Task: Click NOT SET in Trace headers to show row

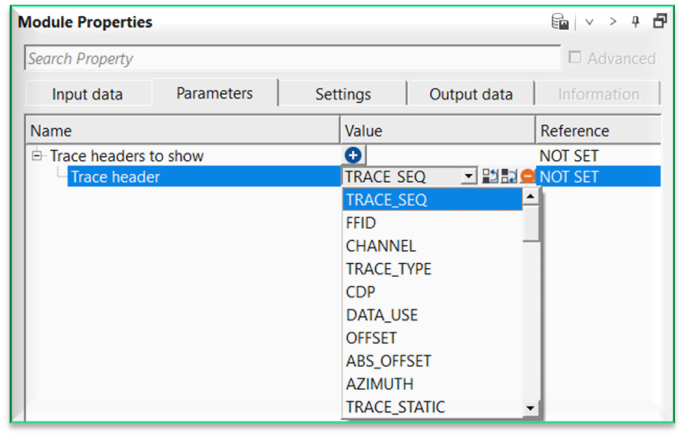Action: (569, 156)
